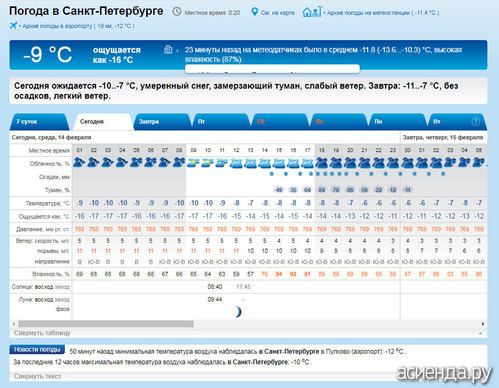Click the white popup box under the banner
The height and width of the screenshot is (388, 499).
pyautogui.click(x=272, y=69)
